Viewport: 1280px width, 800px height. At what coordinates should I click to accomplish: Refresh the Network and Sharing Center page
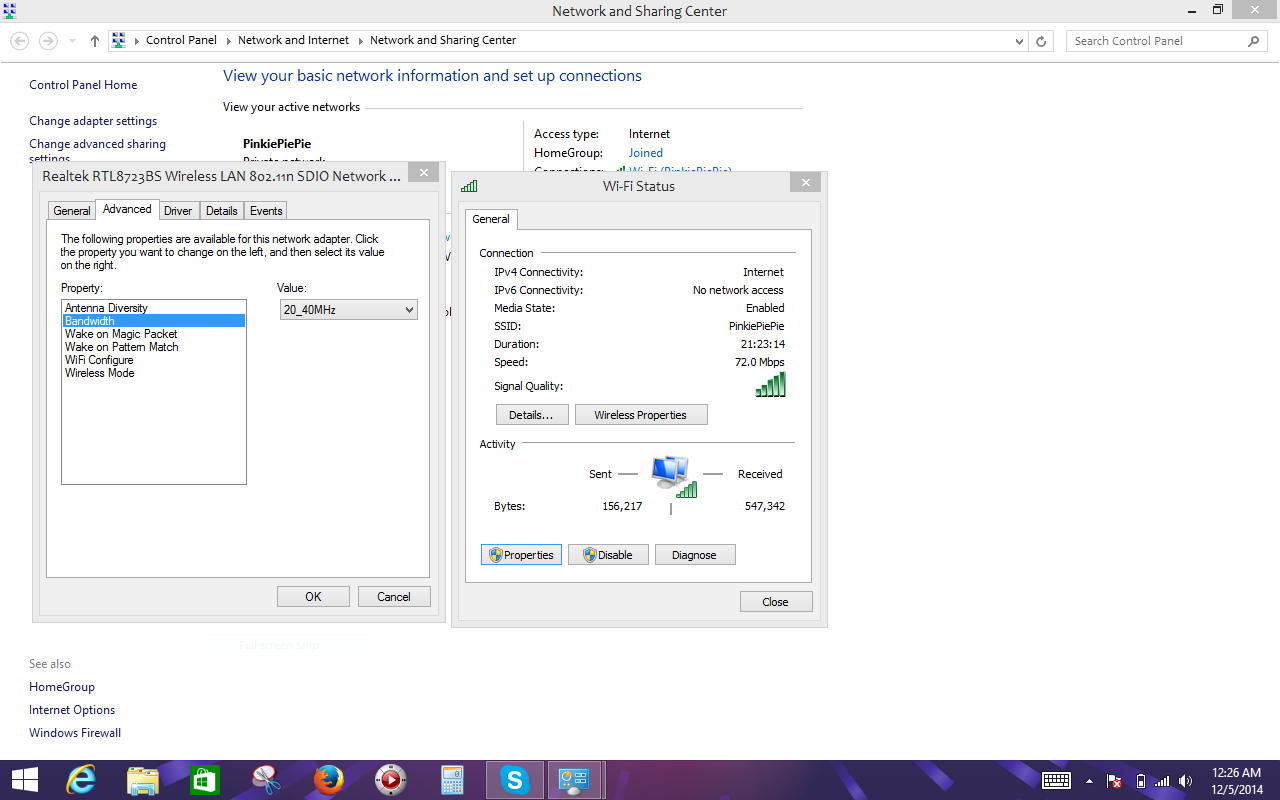[x=1041, y=41]
